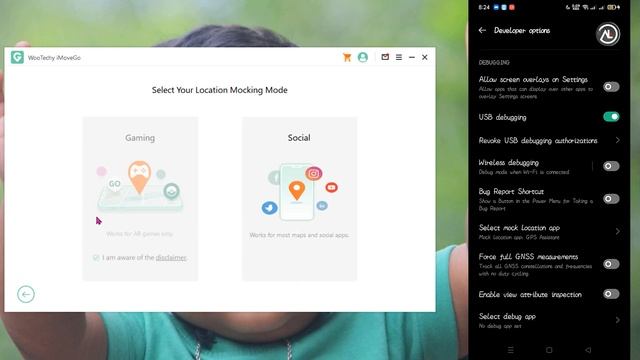Click the Twitter bird icon in Social illustration
640x360 pixels.
(269, 208)
